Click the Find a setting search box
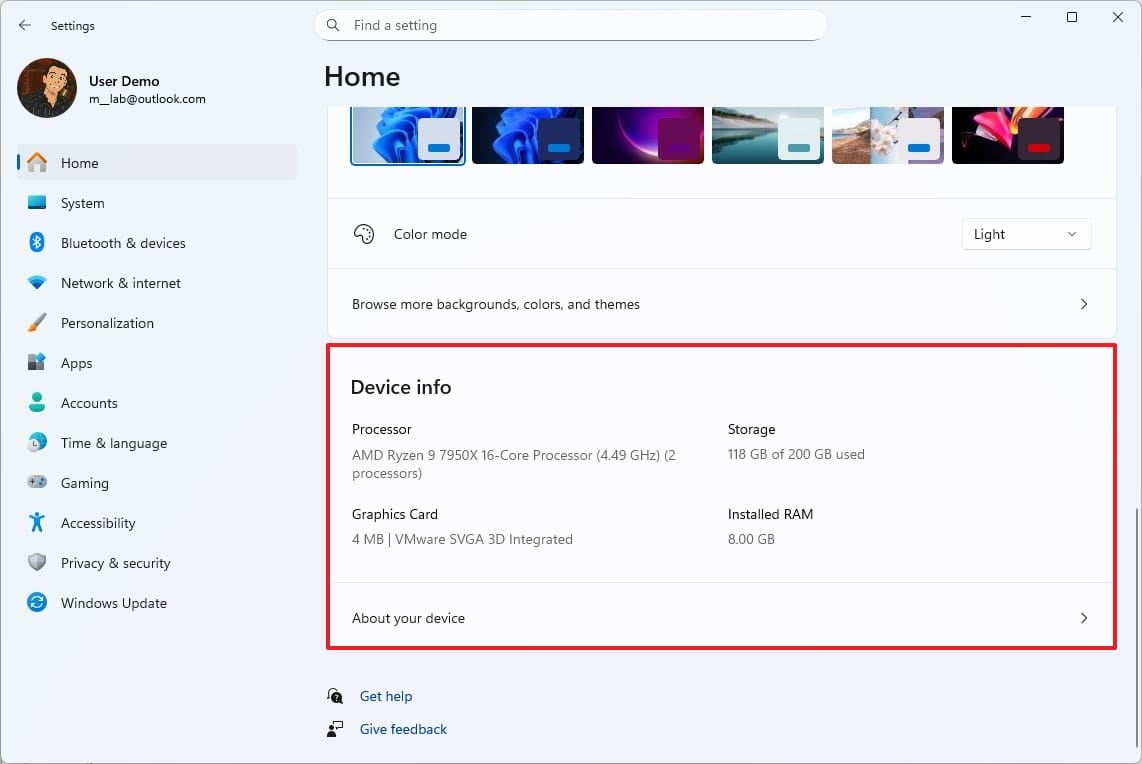Screen dimensions: 1142x764 (570, 25)
